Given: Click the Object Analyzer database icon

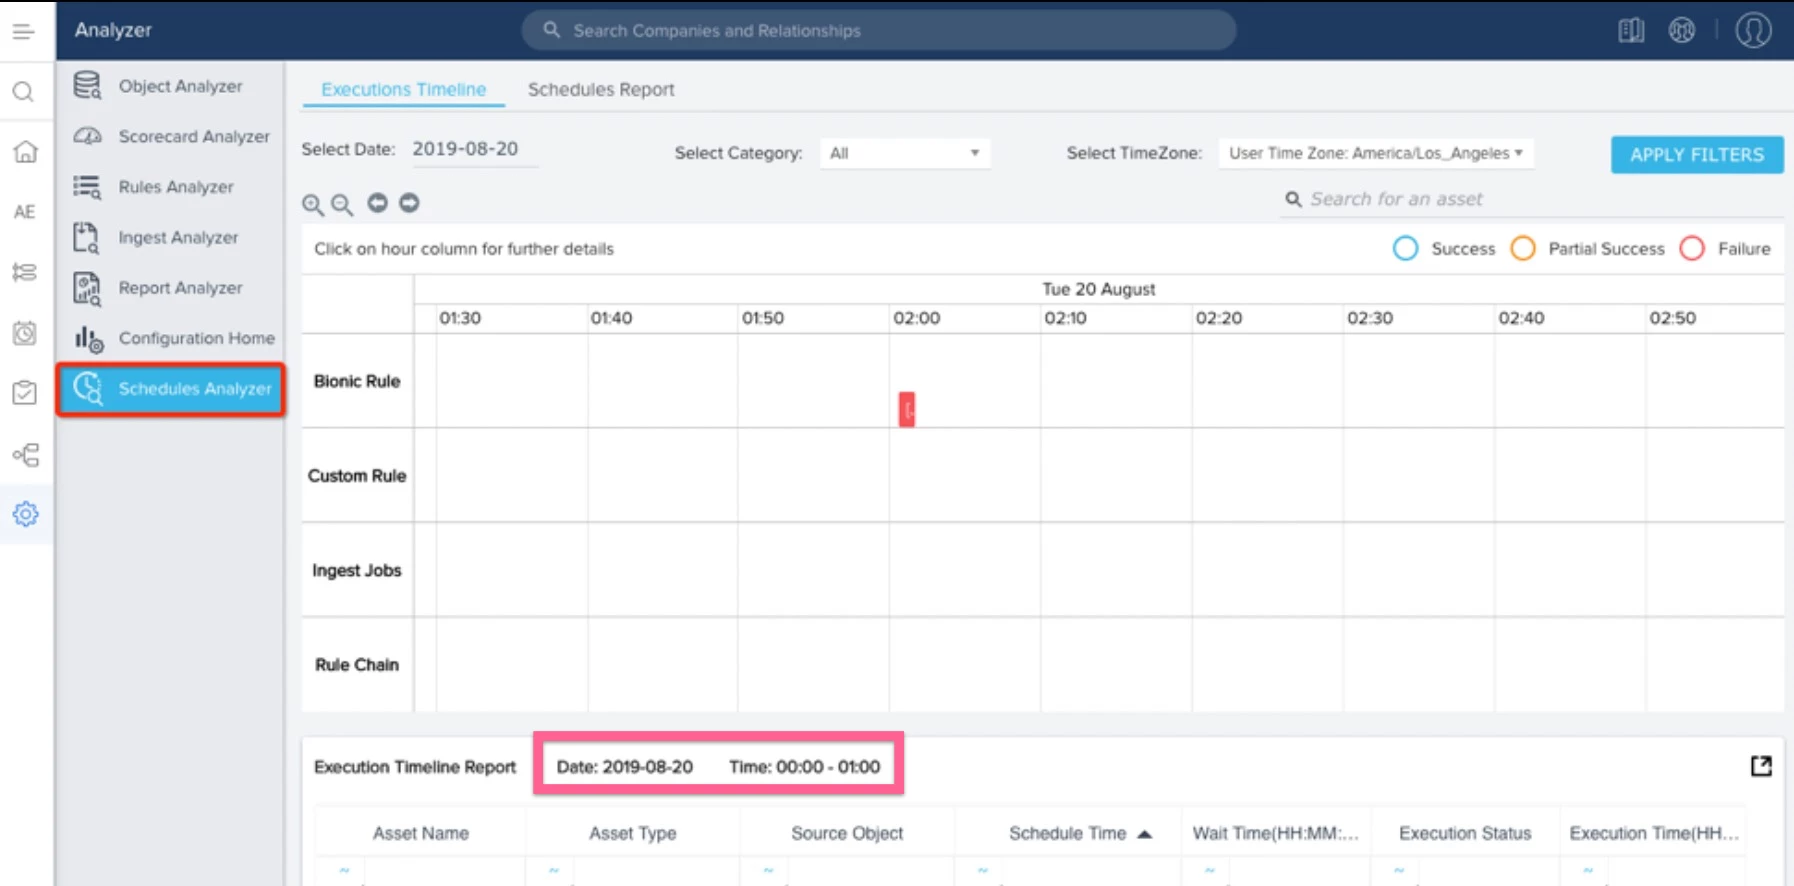Looking at the screenshot, I should 87,86.
